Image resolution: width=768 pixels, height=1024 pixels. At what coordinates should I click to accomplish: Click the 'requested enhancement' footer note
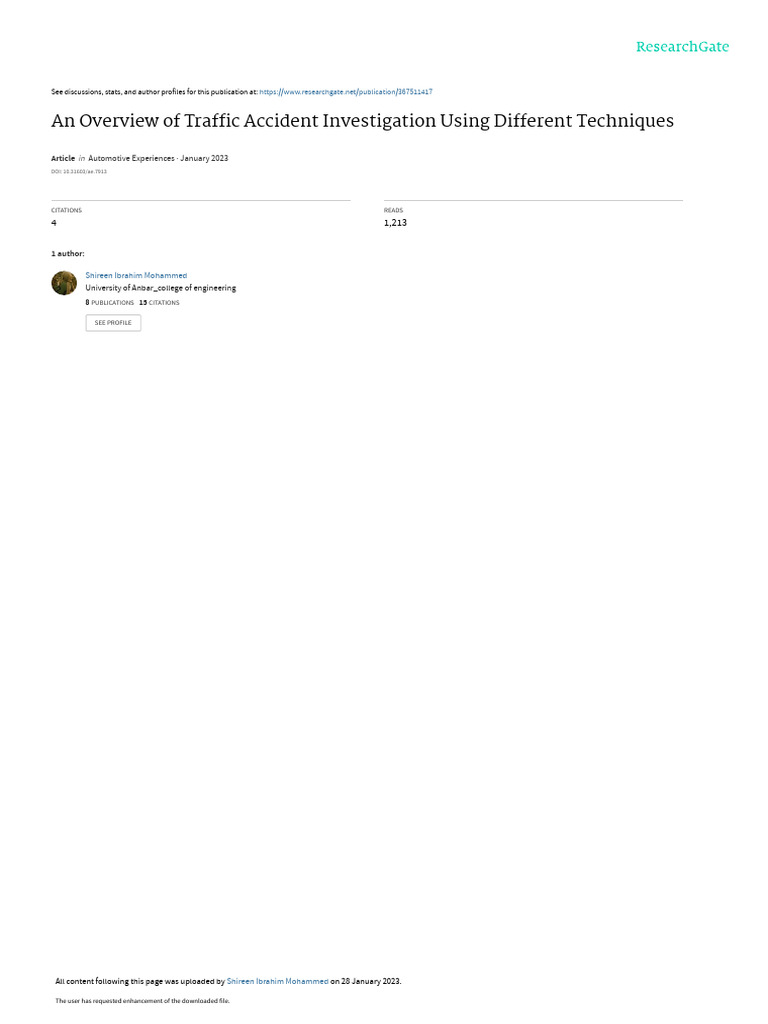tap(142, 1000)
